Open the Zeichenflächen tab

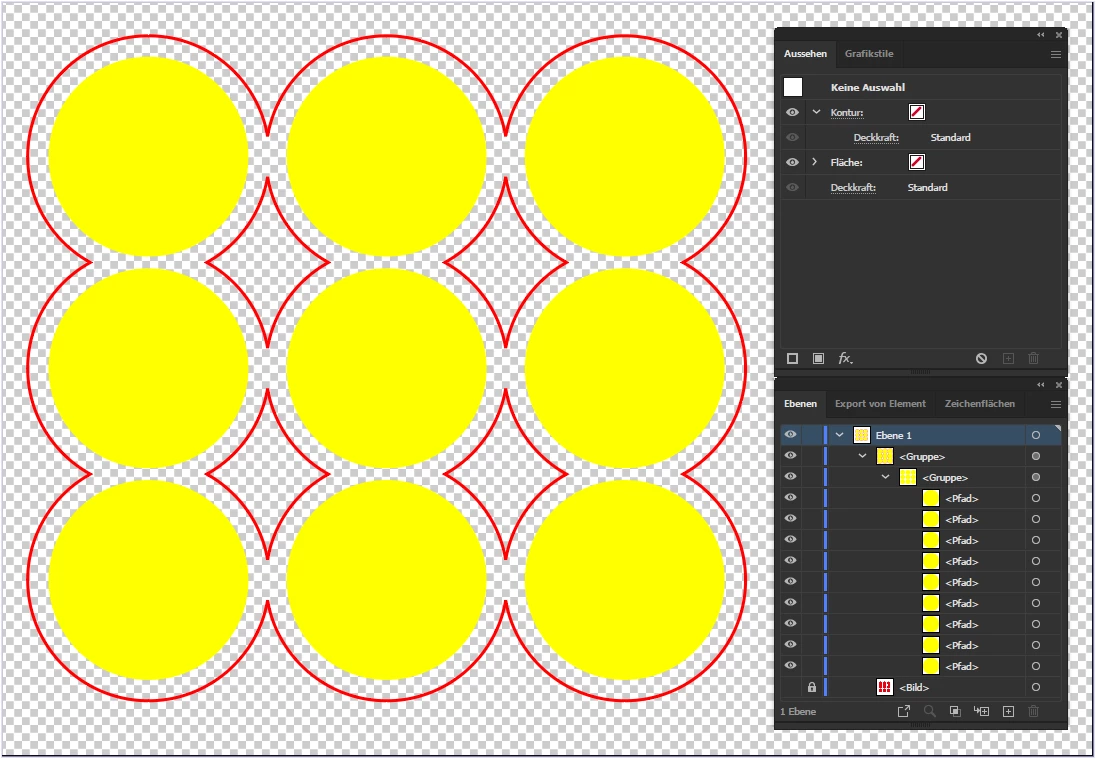[x=980, y=404]
